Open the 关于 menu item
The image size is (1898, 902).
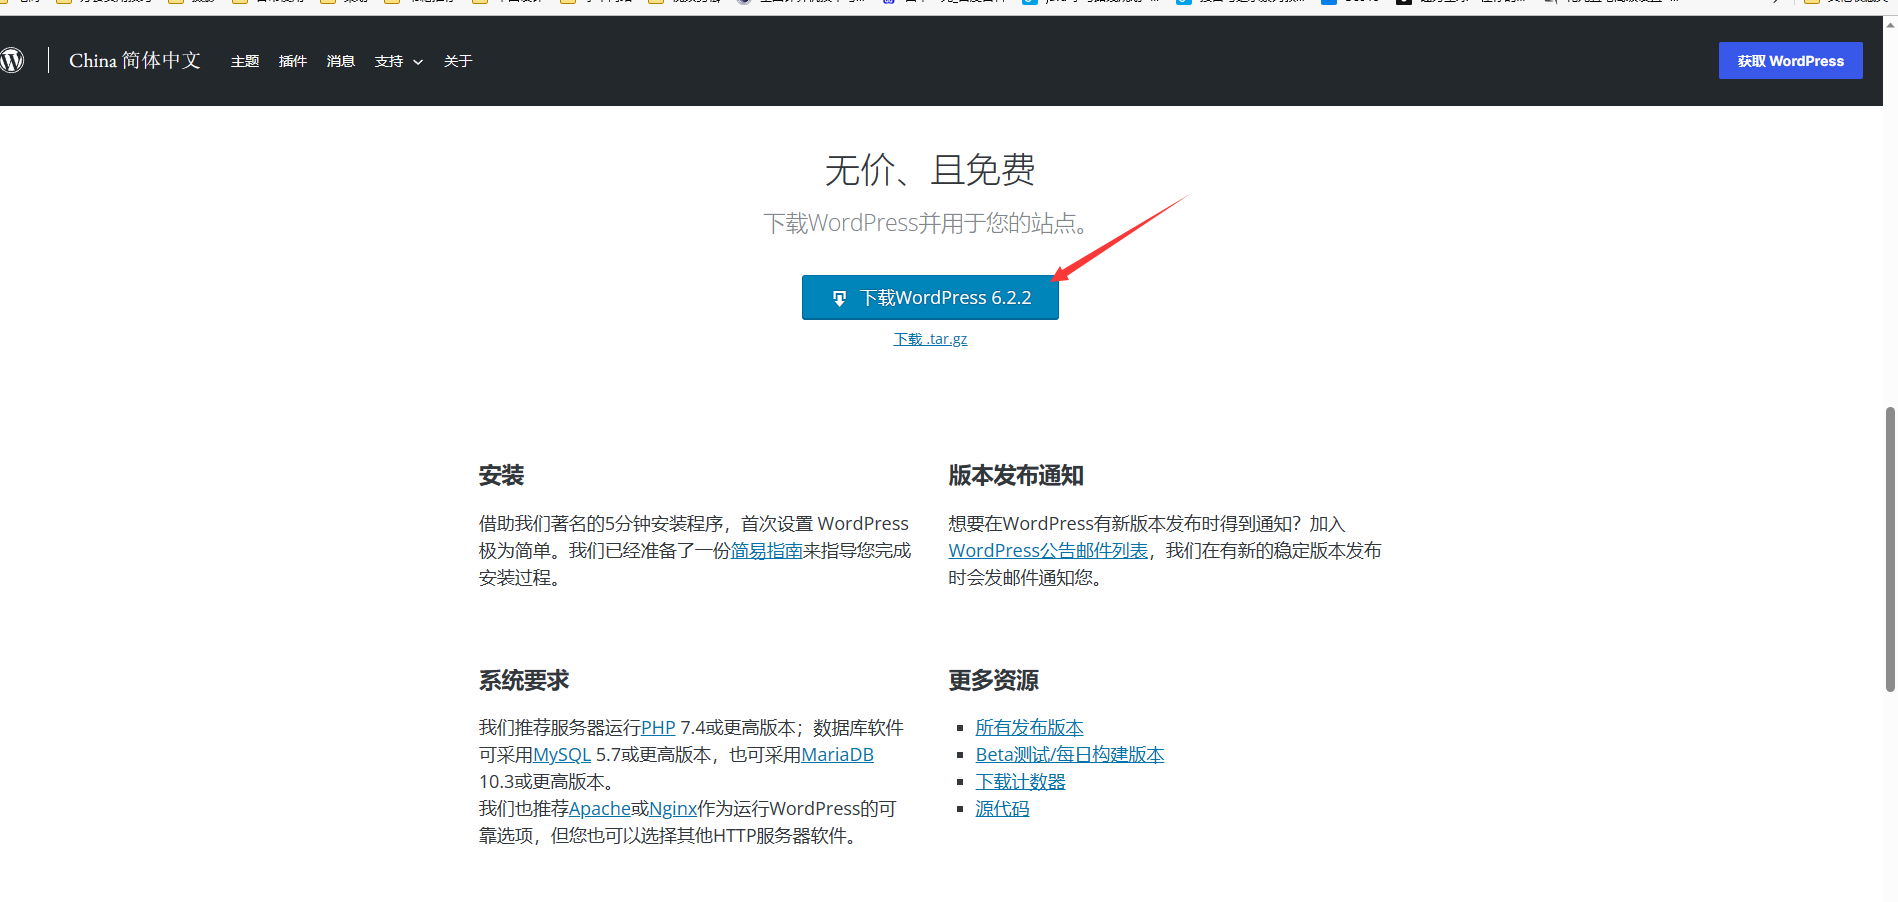point(458,62)
